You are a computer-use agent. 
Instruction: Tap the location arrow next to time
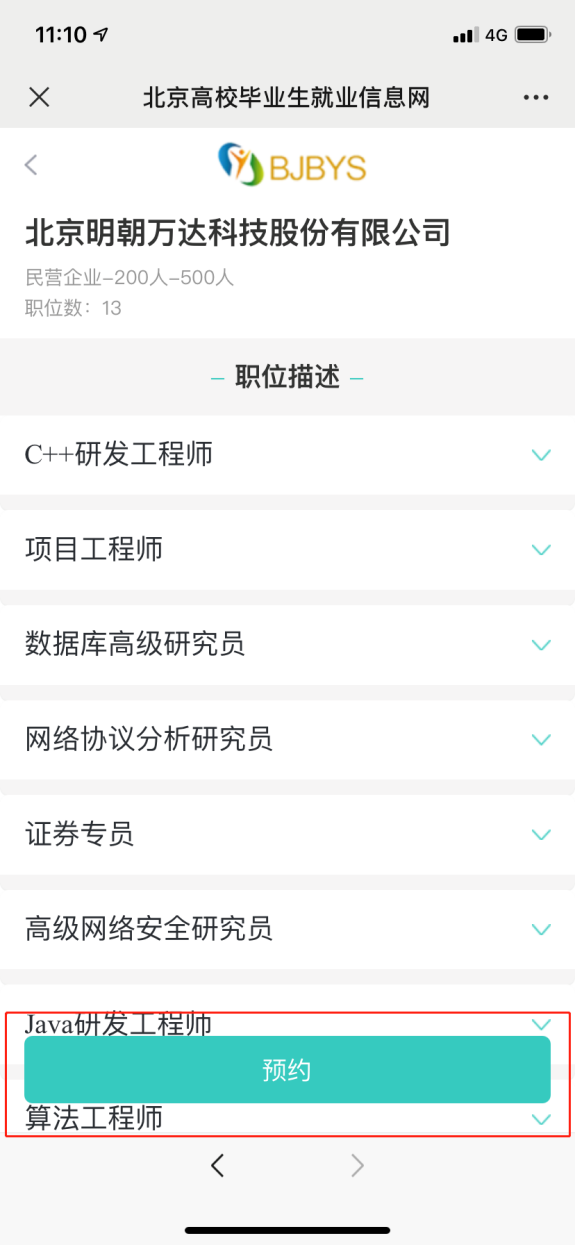click(x=101, y=34)
